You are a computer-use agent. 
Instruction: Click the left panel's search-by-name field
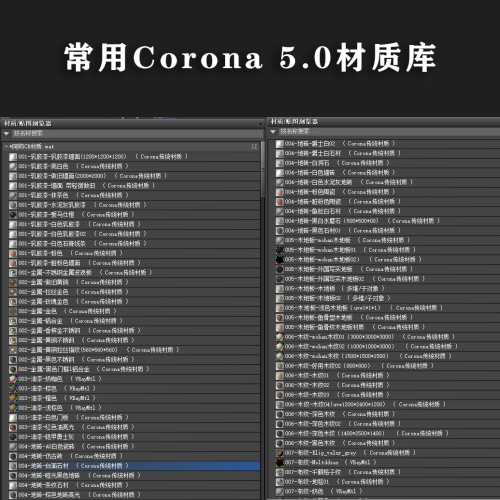tap(137, 134)
